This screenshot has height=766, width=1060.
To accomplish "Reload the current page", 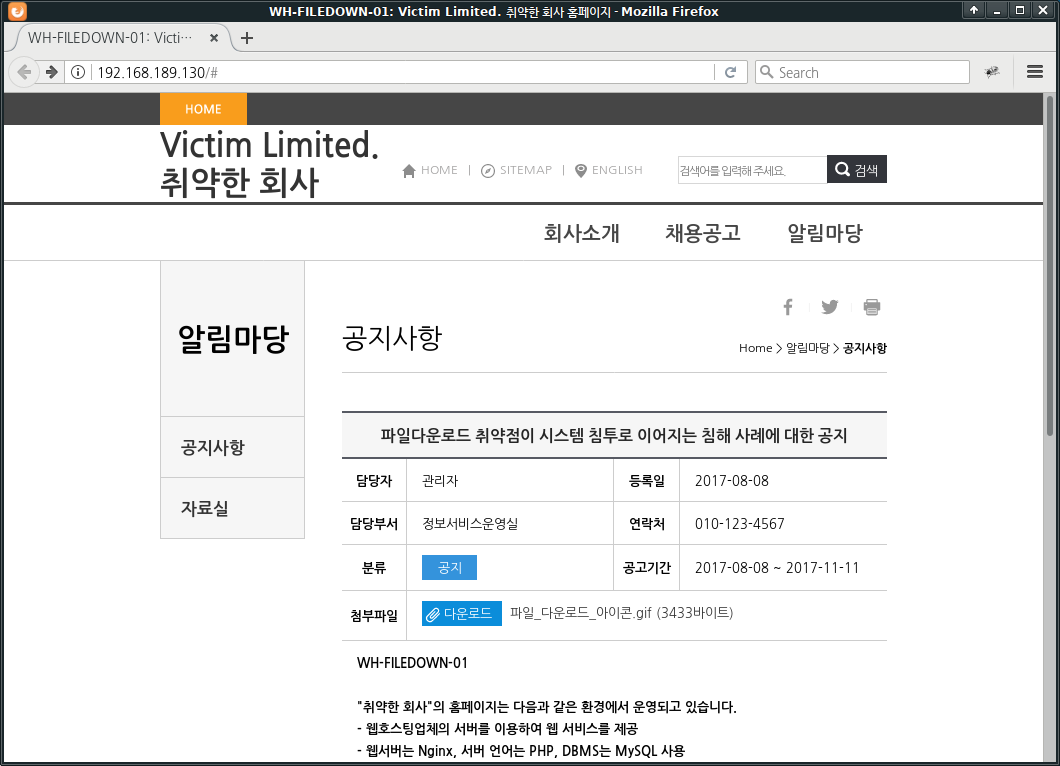I will point(731,72).
